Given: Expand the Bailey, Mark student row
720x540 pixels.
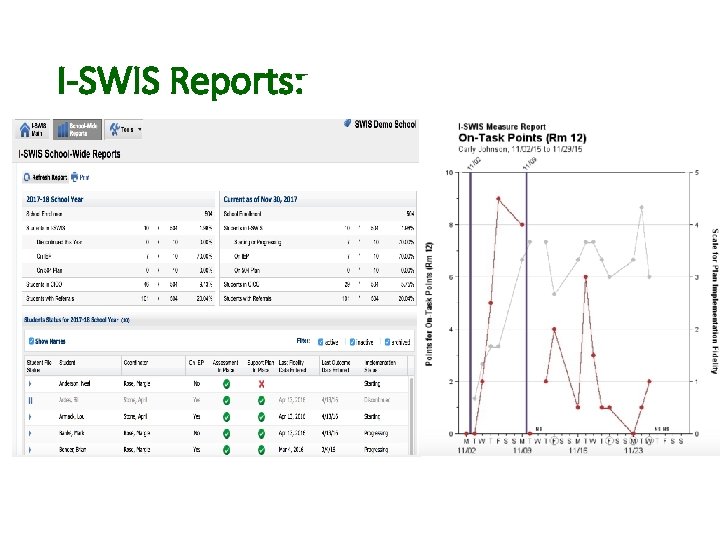Looking at the screenshot, I should coord(30,433).
